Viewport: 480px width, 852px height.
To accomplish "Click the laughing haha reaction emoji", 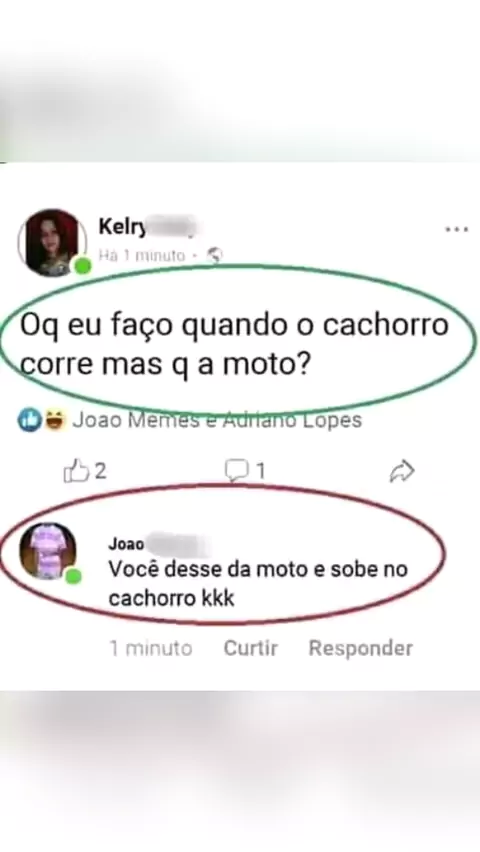I will [x=54, y=420].
